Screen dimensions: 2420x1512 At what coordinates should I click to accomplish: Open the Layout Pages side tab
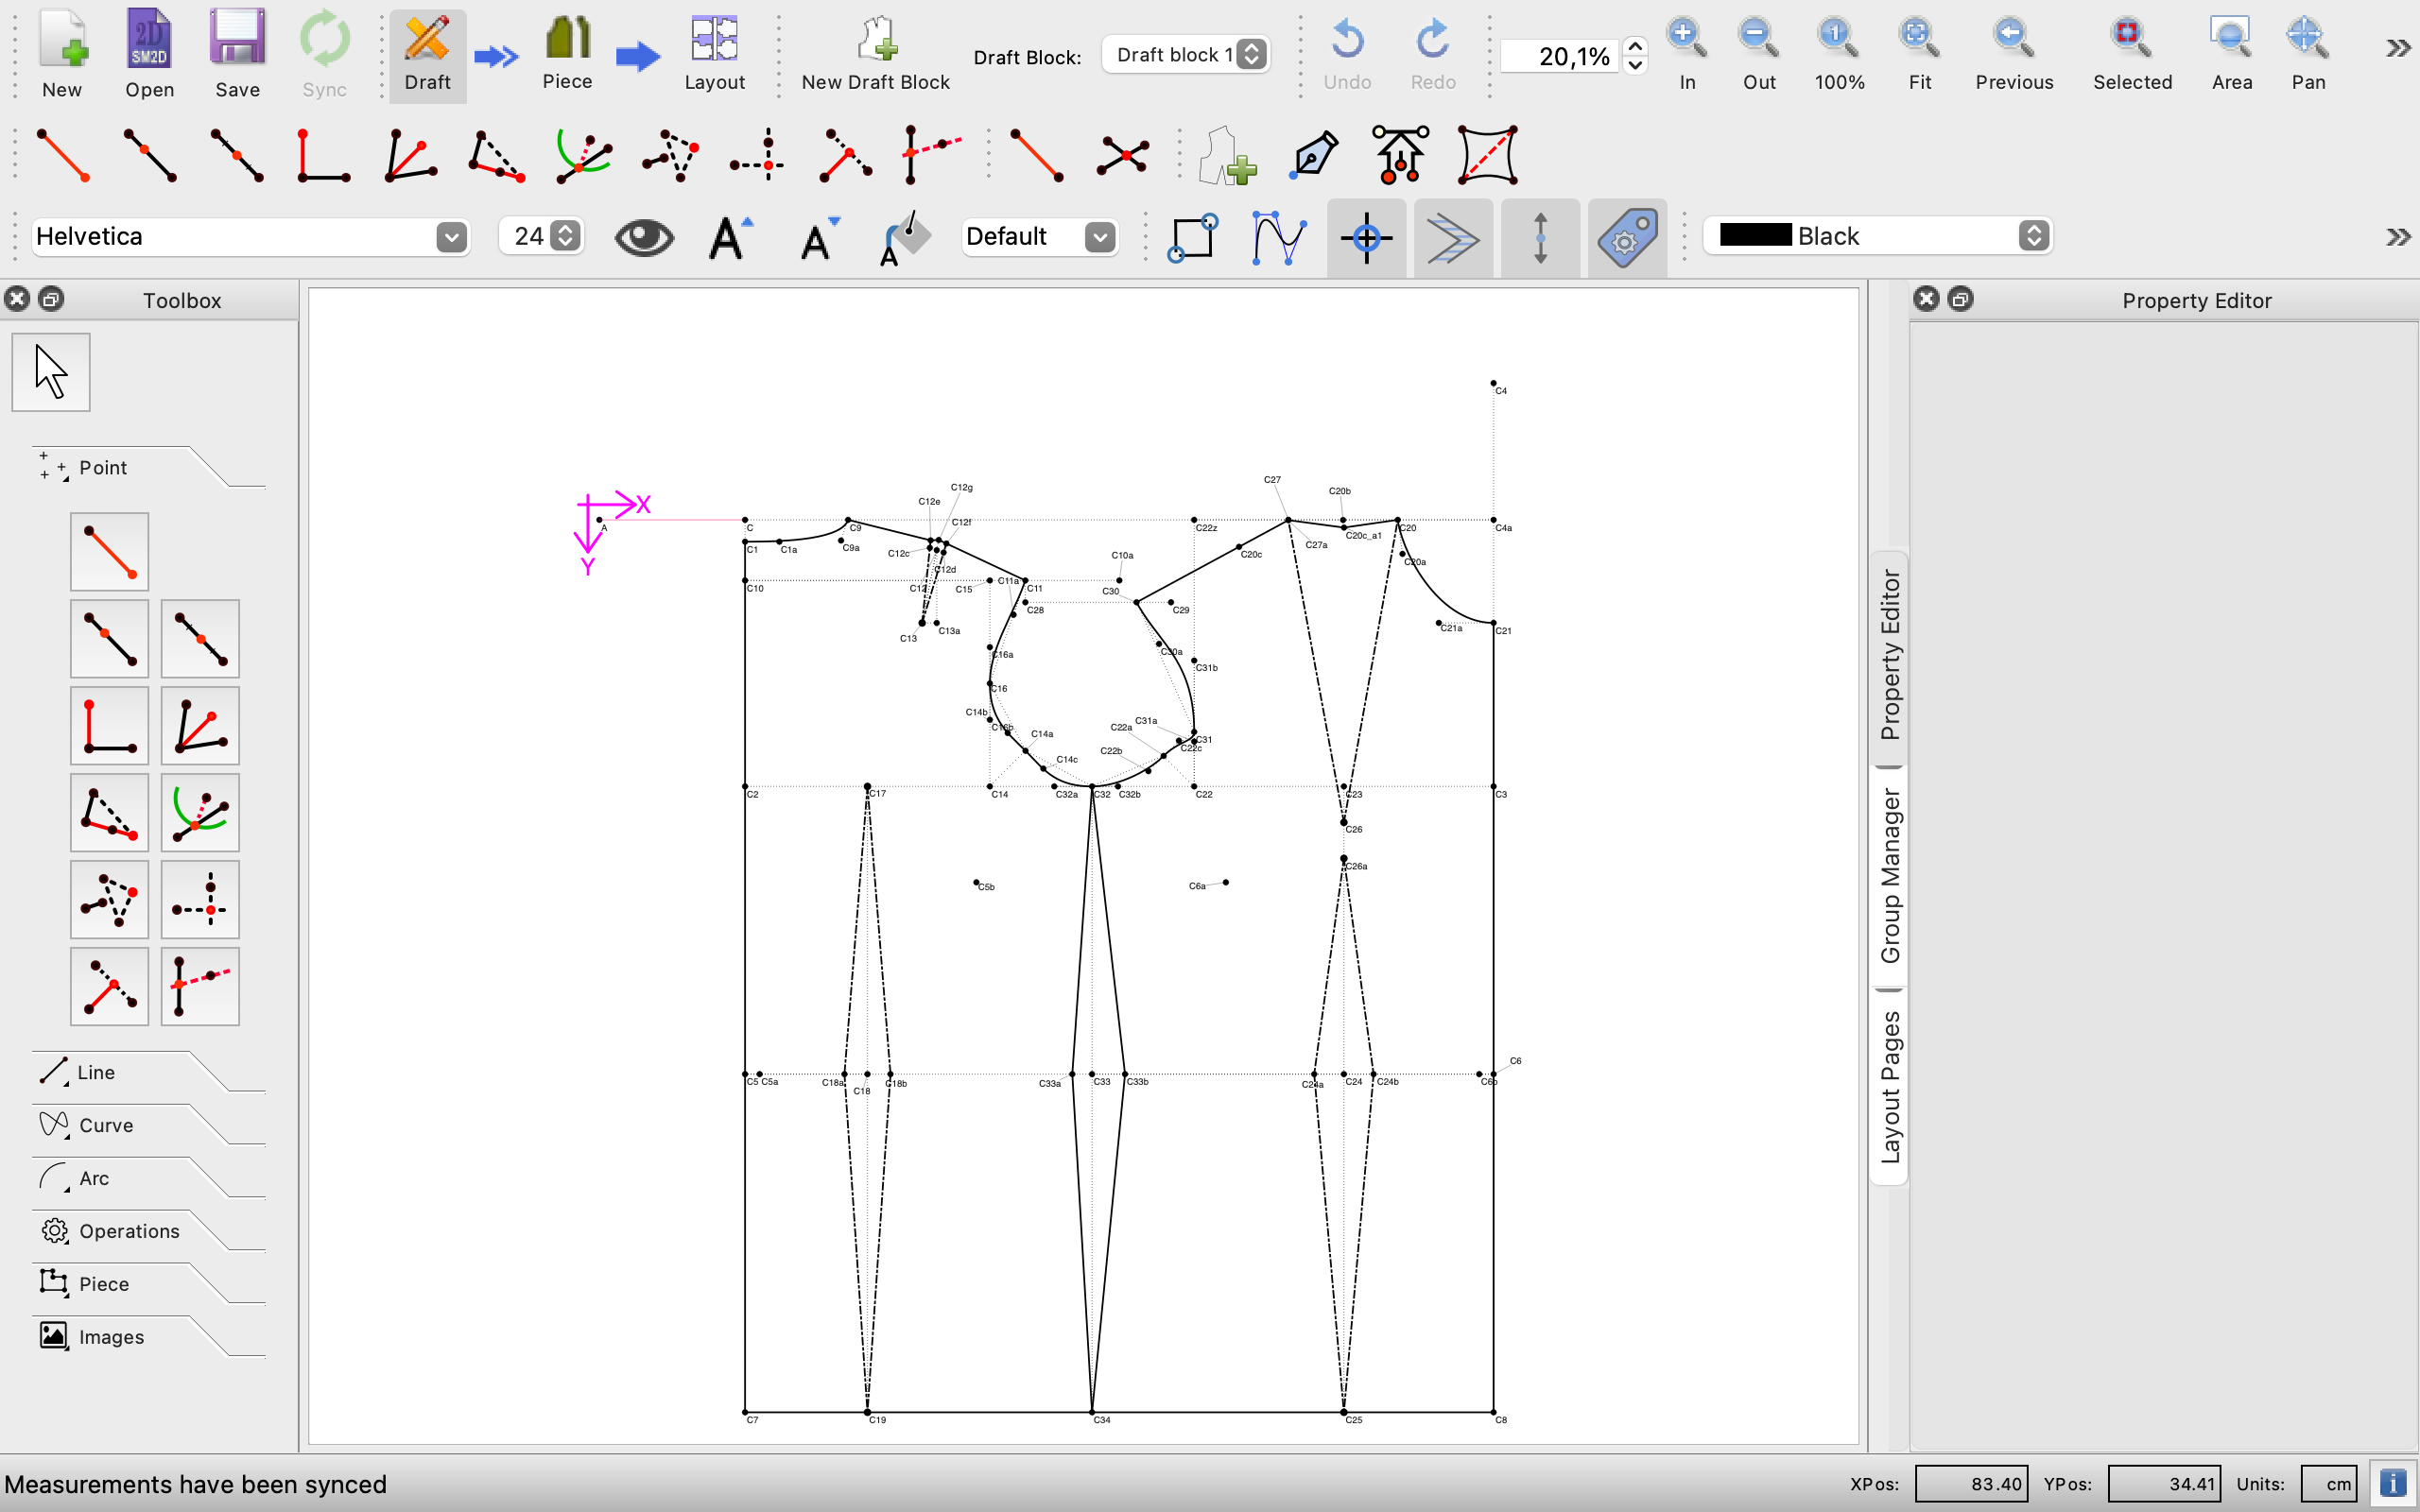point(1889,1087)
